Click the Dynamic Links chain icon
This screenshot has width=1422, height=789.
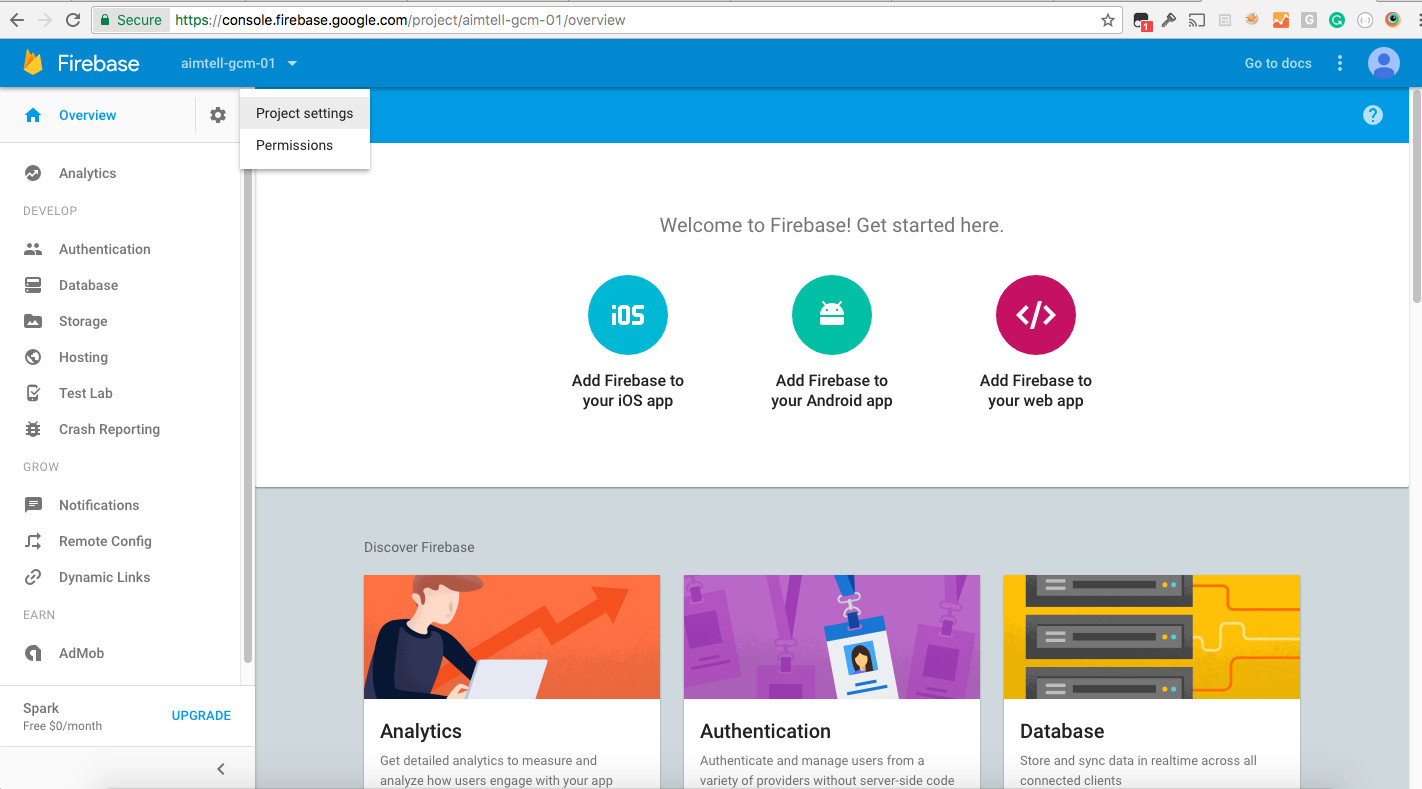point(33,577)
